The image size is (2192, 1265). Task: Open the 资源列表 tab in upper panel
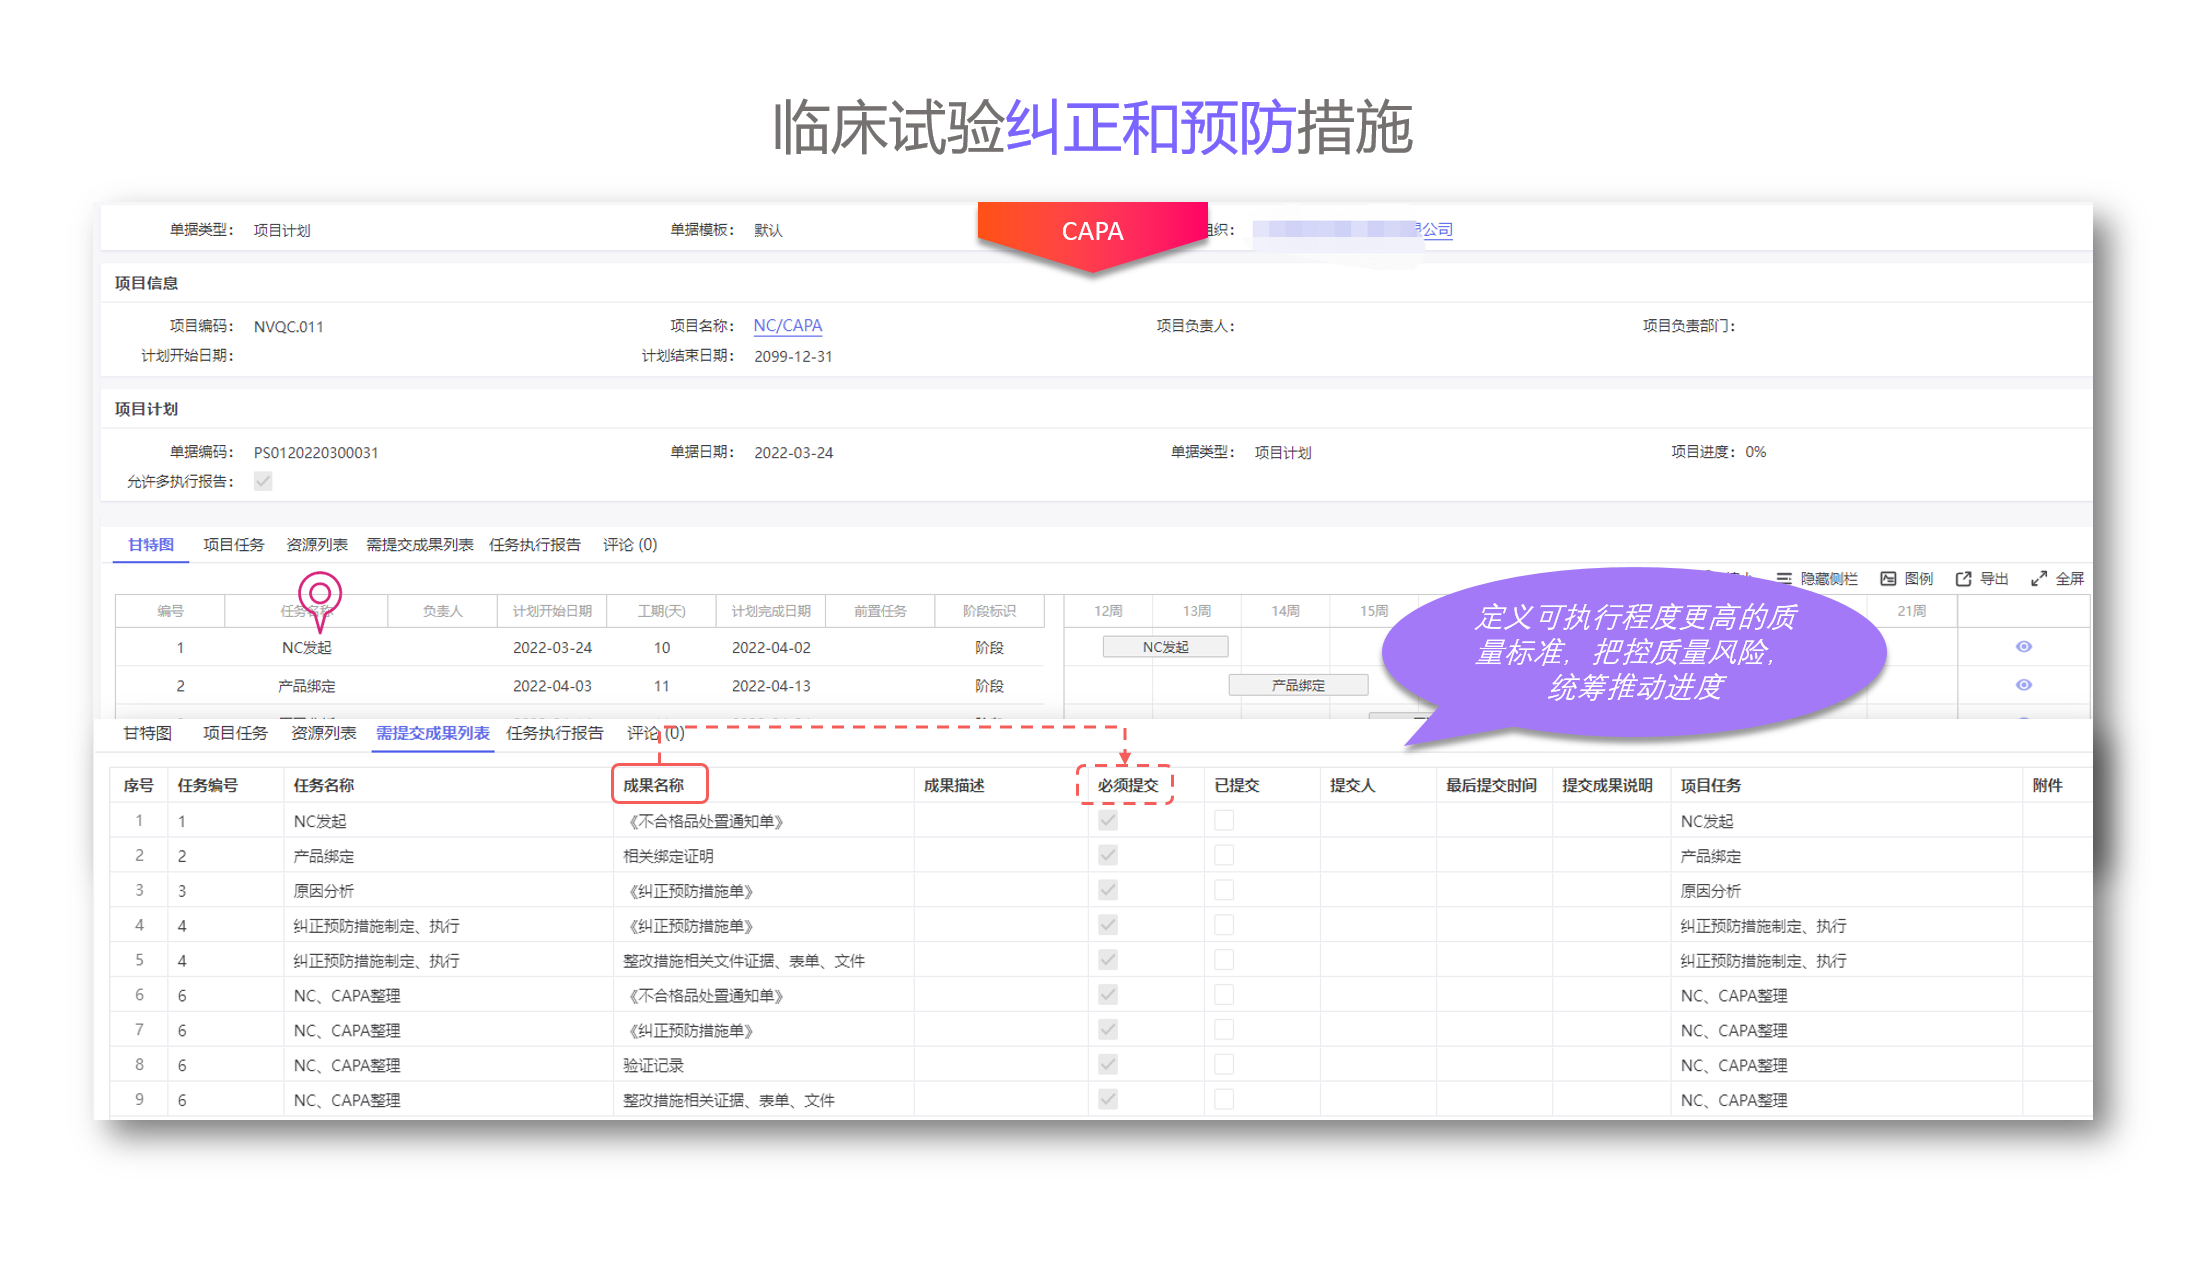click(317, 544)
